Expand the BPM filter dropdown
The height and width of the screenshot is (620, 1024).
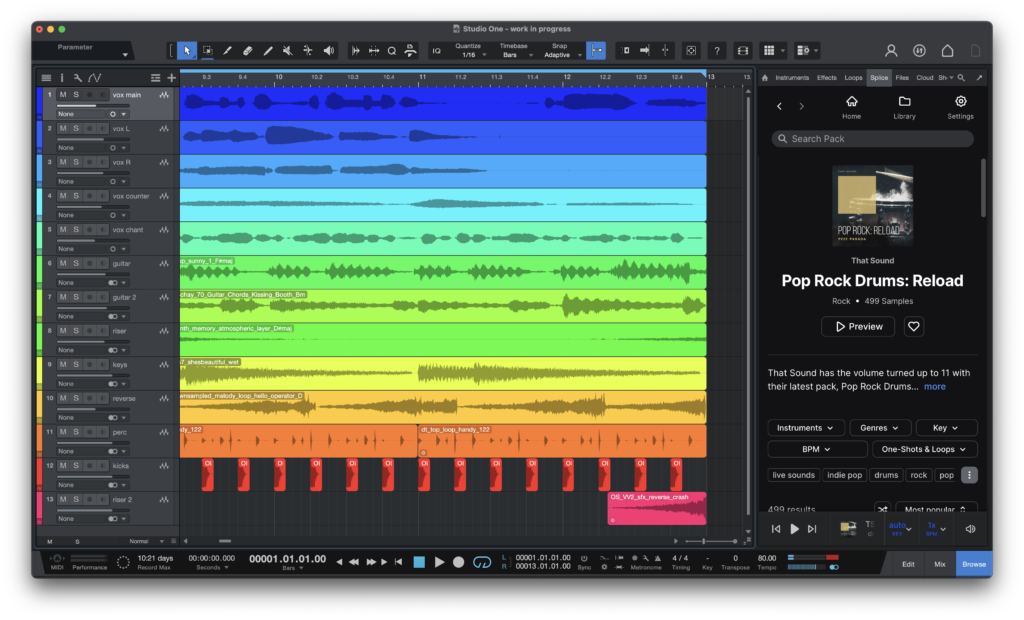(x=818, y=449)
